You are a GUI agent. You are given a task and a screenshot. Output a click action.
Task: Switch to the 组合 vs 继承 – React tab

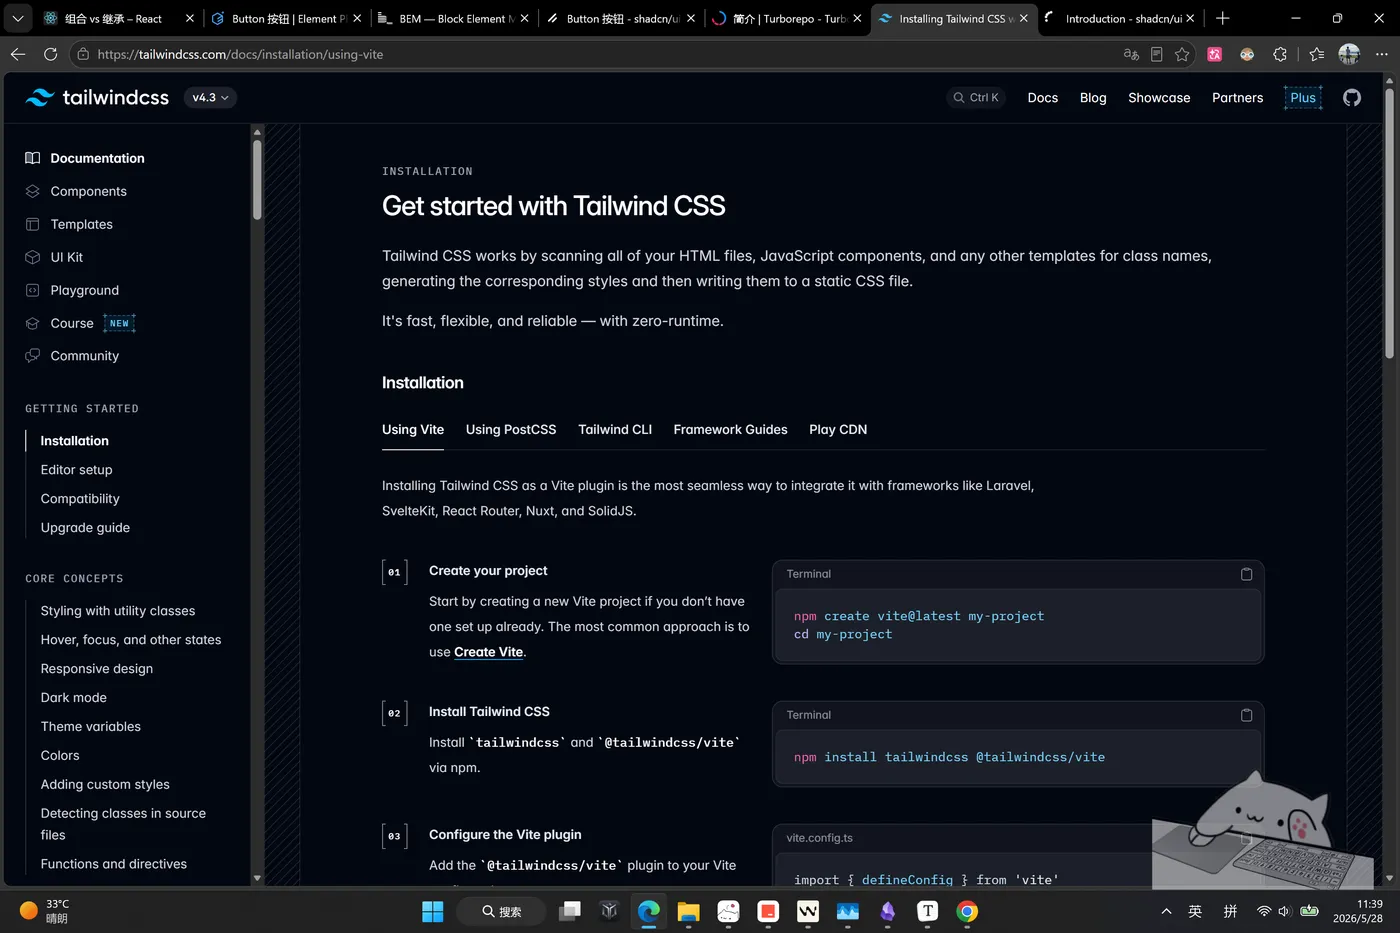(119, 18)
